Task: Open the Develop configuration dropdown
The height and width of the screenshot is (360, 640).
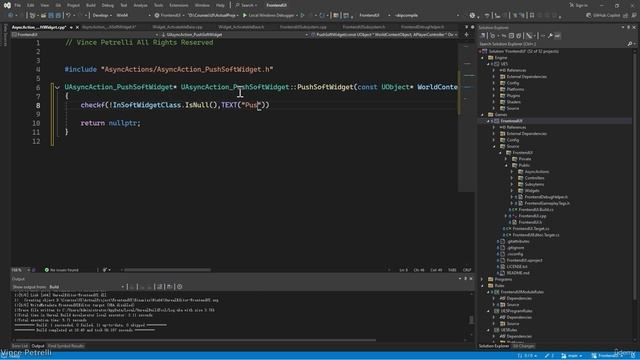Action: pos(102,15)
